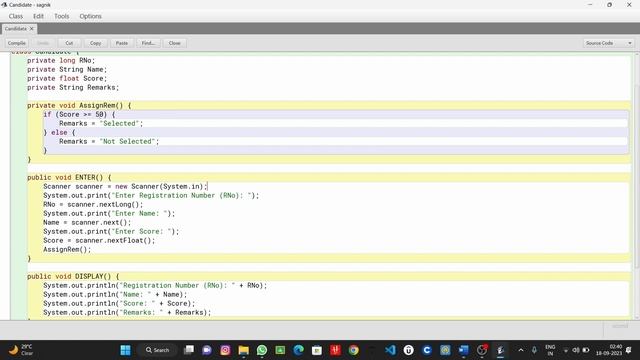Open the Windows Start menu

click(x=125, y=350)
